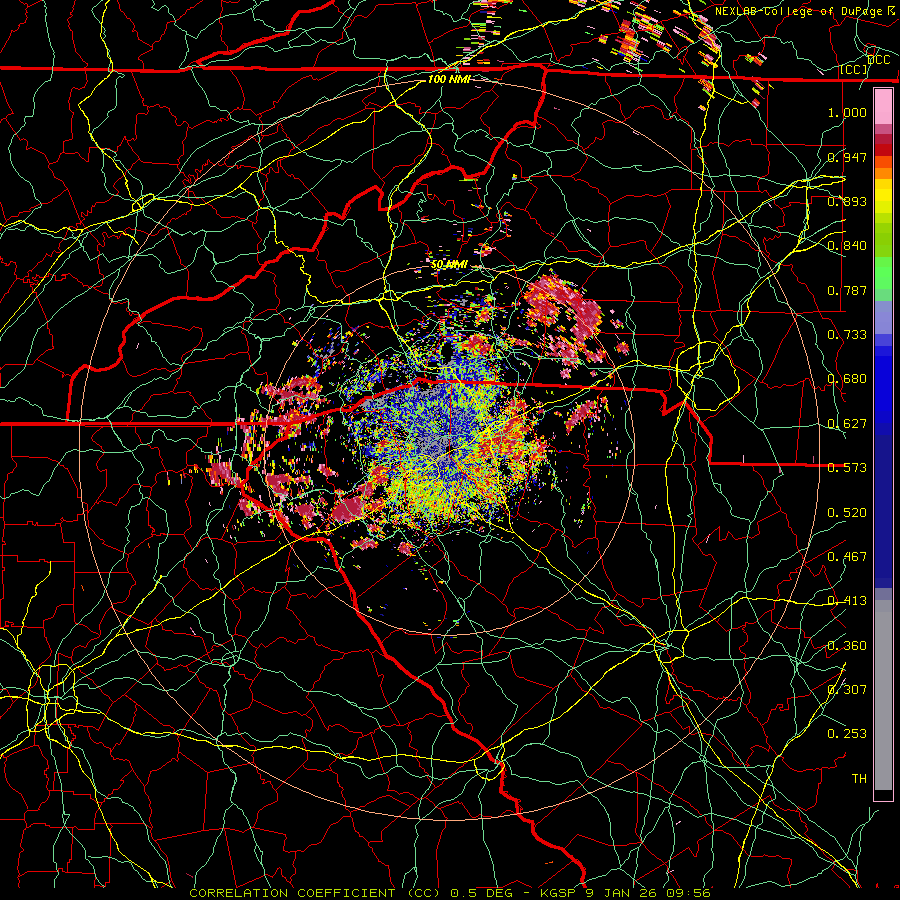Click the 0.787 scale value
The height and width of the screenshot is (900, 900).
click(847, 290)
